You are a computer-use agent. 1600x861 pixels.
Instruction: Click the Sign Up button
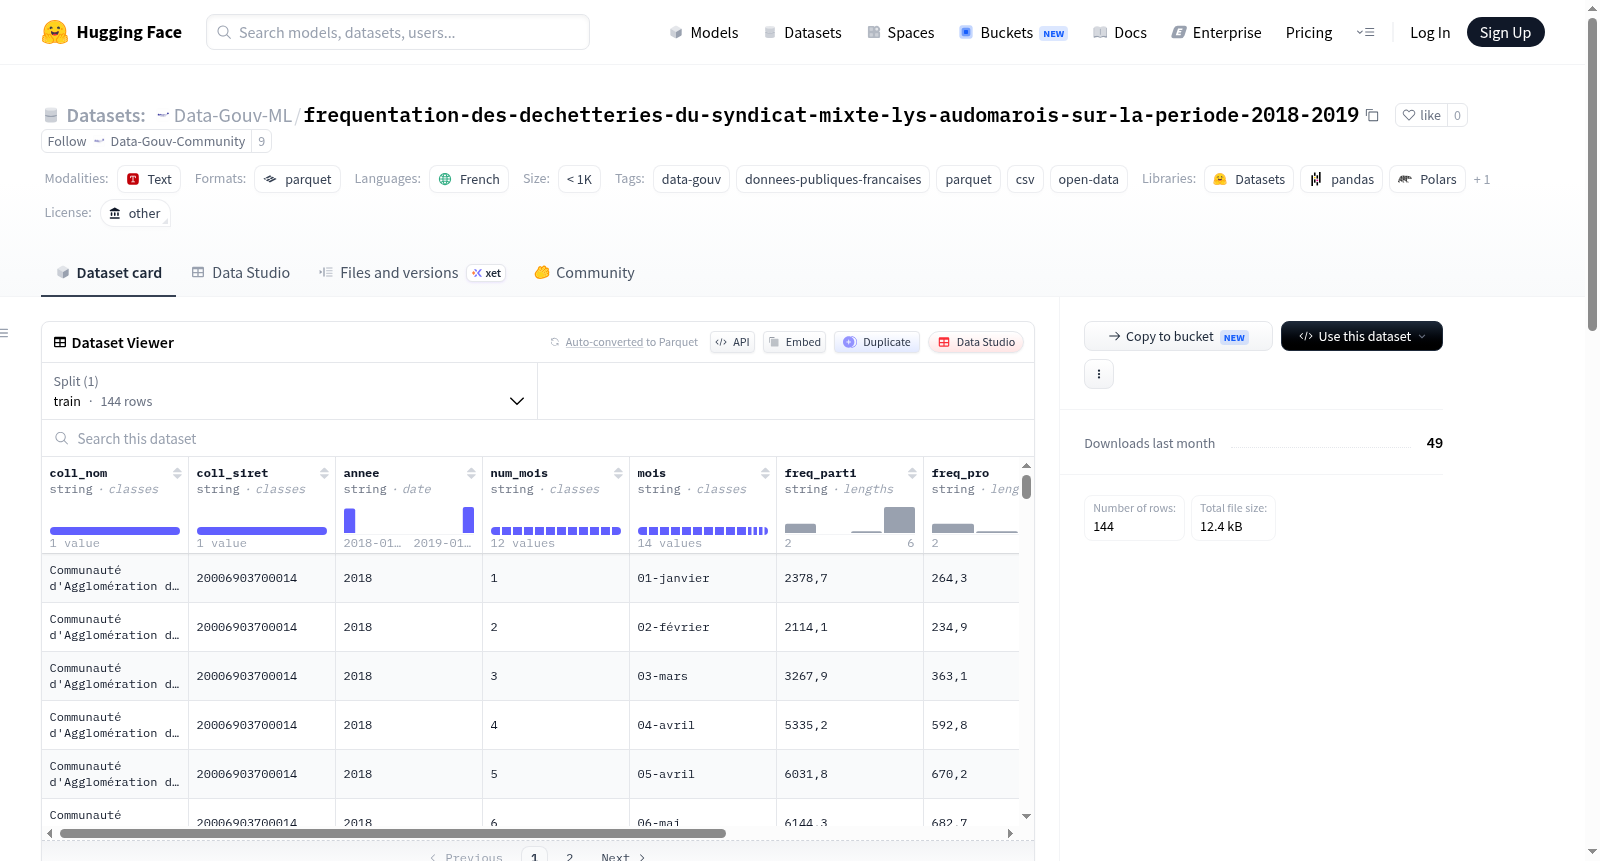coord(1505,32)
